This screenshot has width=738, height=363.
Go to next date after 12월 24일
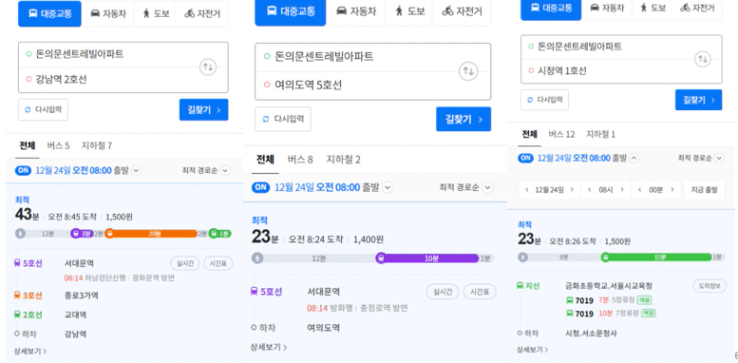[x=572, y=190]
